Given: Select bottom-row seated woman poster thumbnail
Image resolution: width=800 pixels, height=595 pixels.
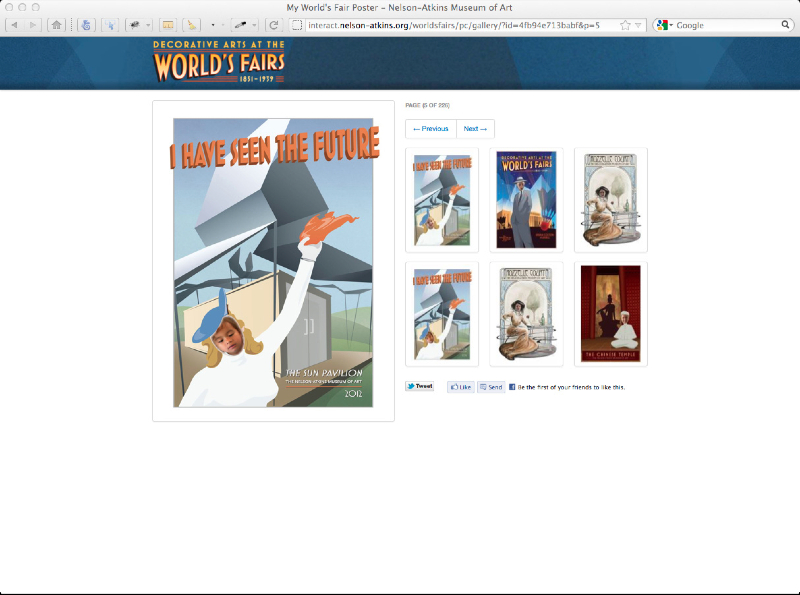Looking at the screenshot, I should coord(527,314).
